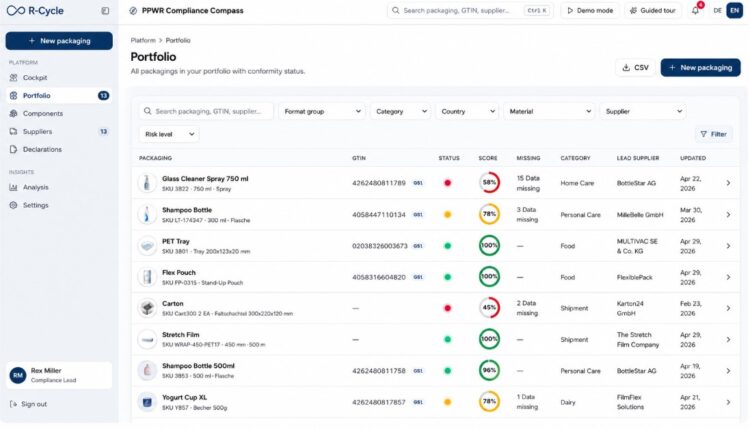Switch language to EN
Viewport: 750px width, 430px height.
(734, 11)
